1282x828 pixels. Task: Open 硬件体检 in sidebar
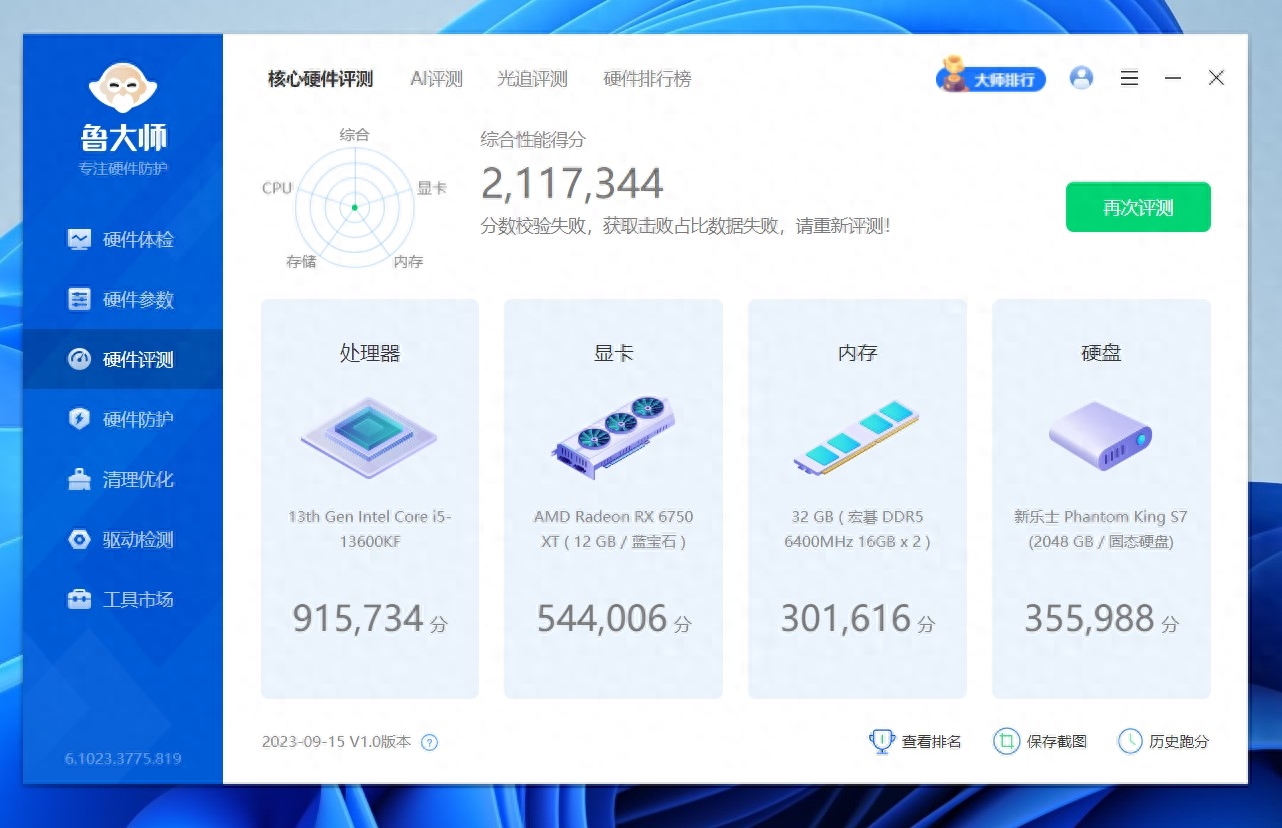tap(122, 240)
